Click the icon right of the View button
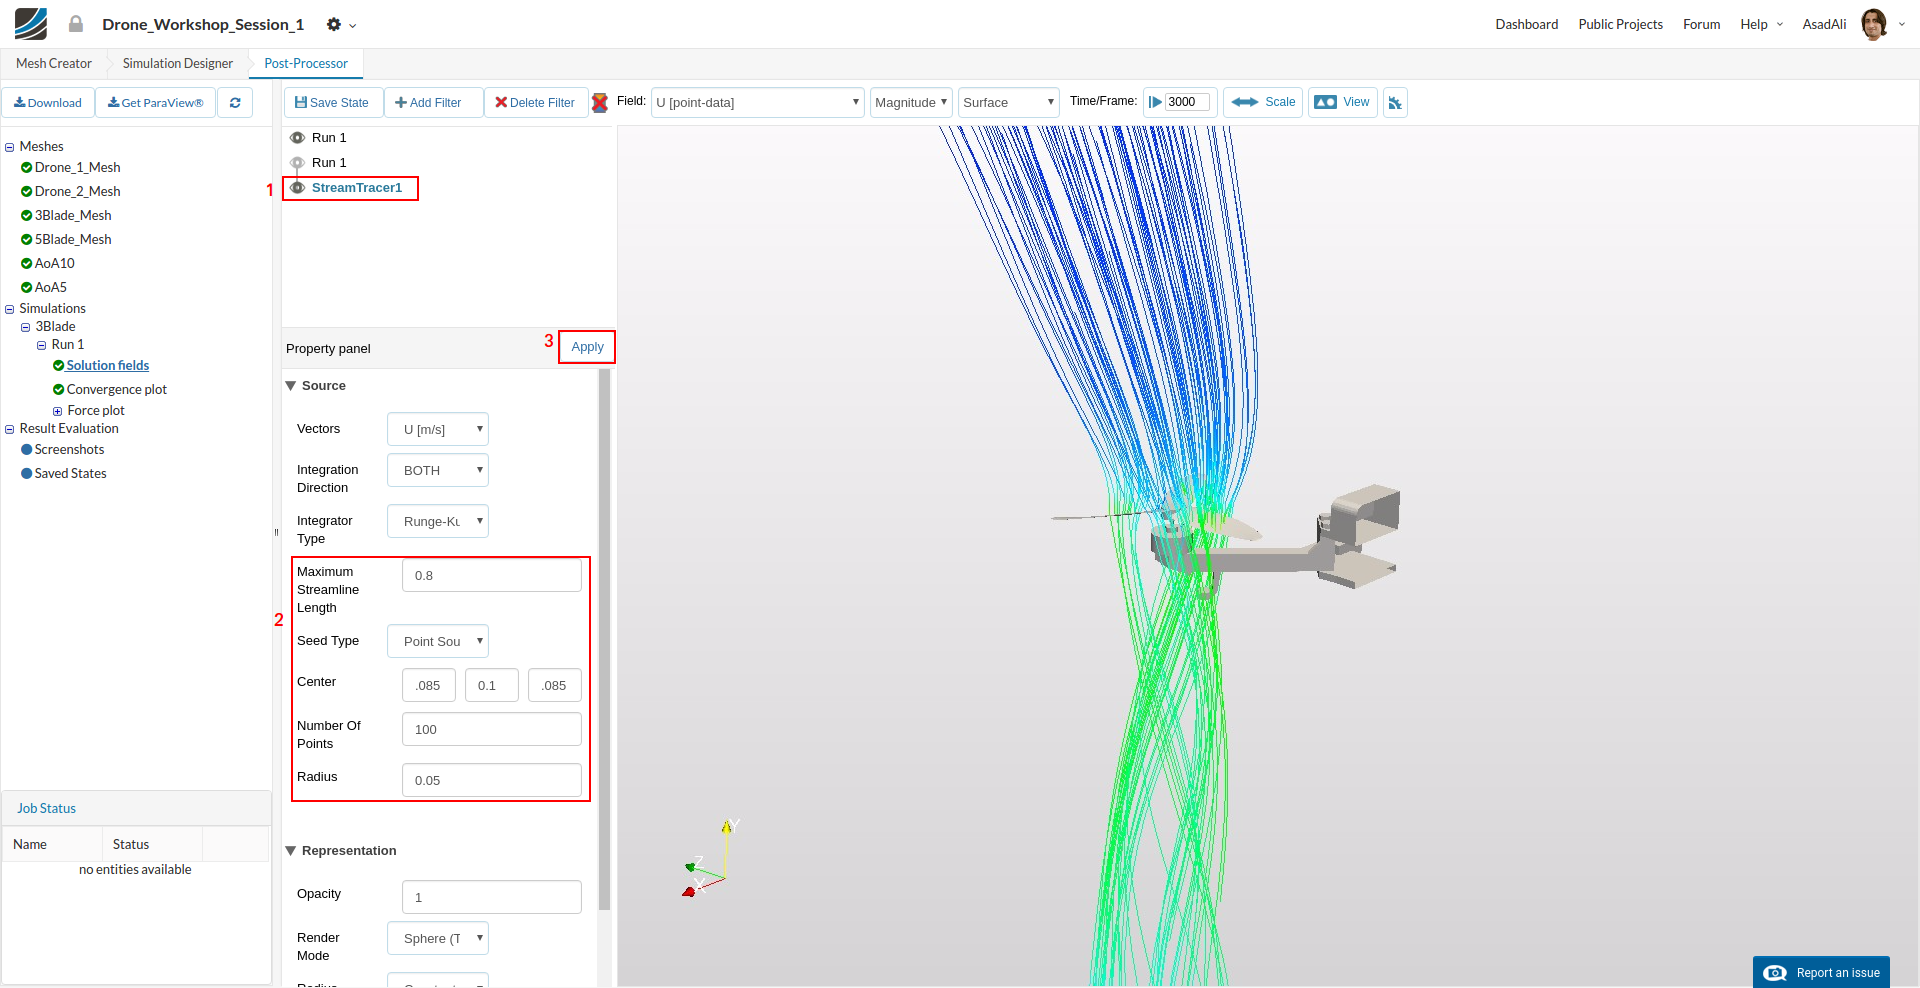This screenshot has width=1920, height=988. coord(1395,103)
